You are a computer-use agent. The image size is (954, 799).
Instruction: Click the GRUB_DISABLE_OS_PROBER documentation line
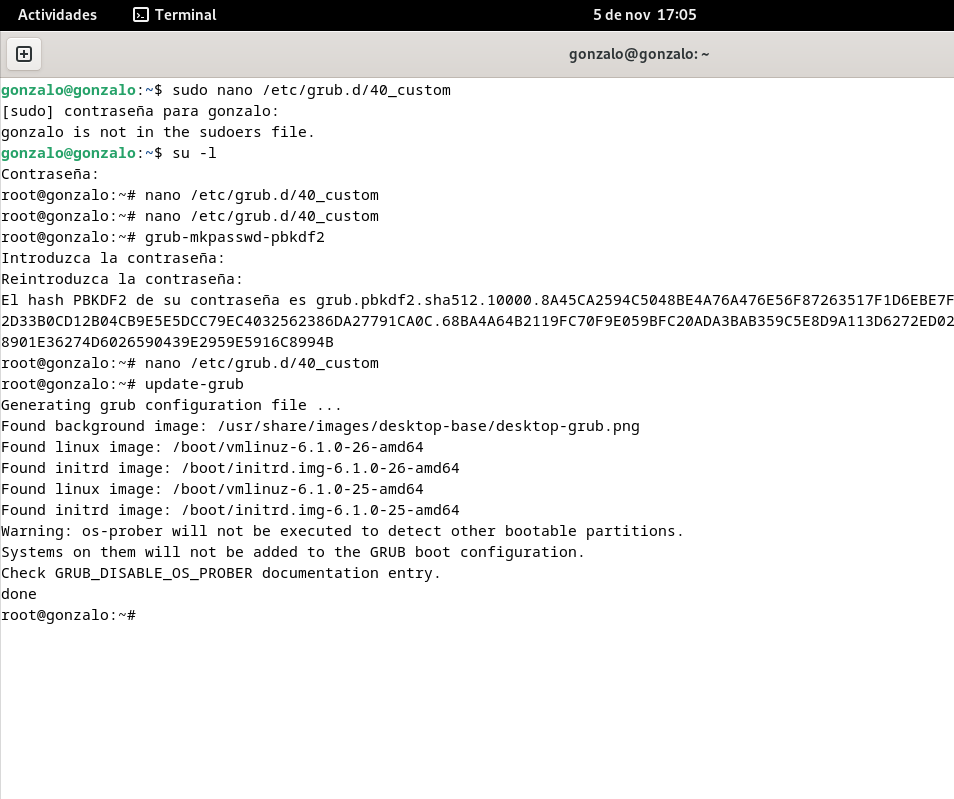[218, 573]
